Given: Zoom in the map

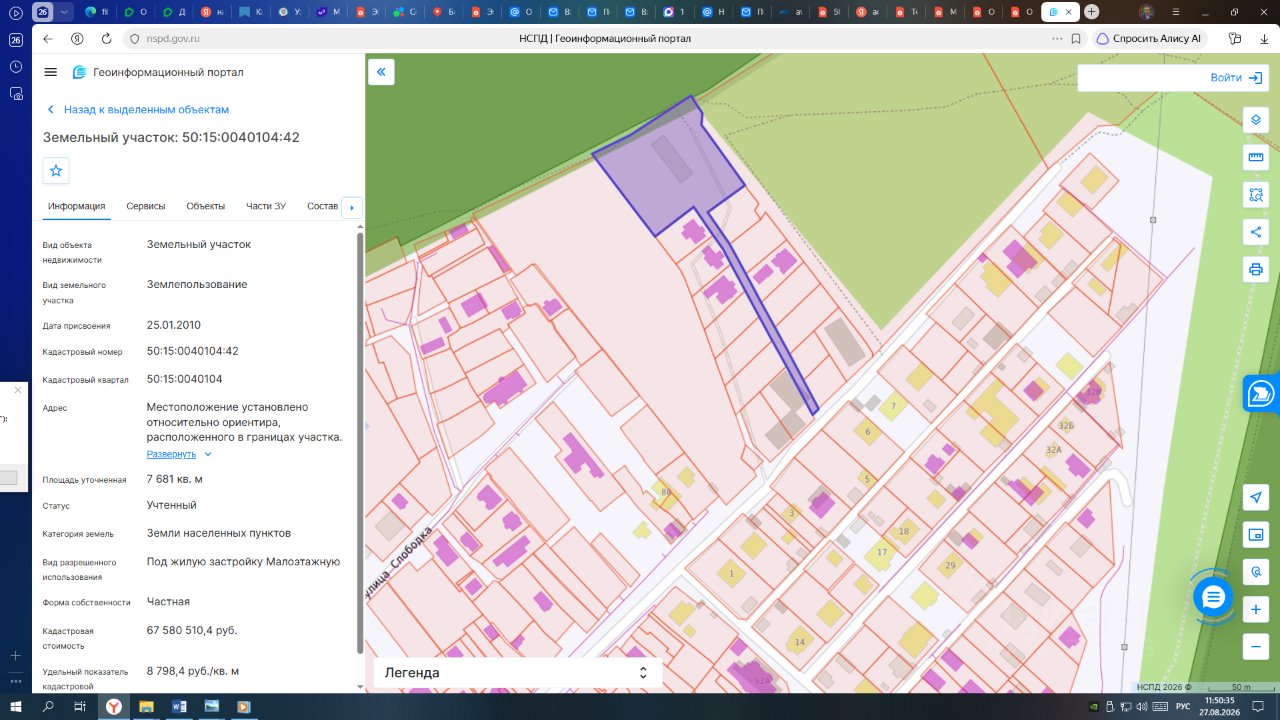Looking at the screenshot, I should coord(1256,609).
